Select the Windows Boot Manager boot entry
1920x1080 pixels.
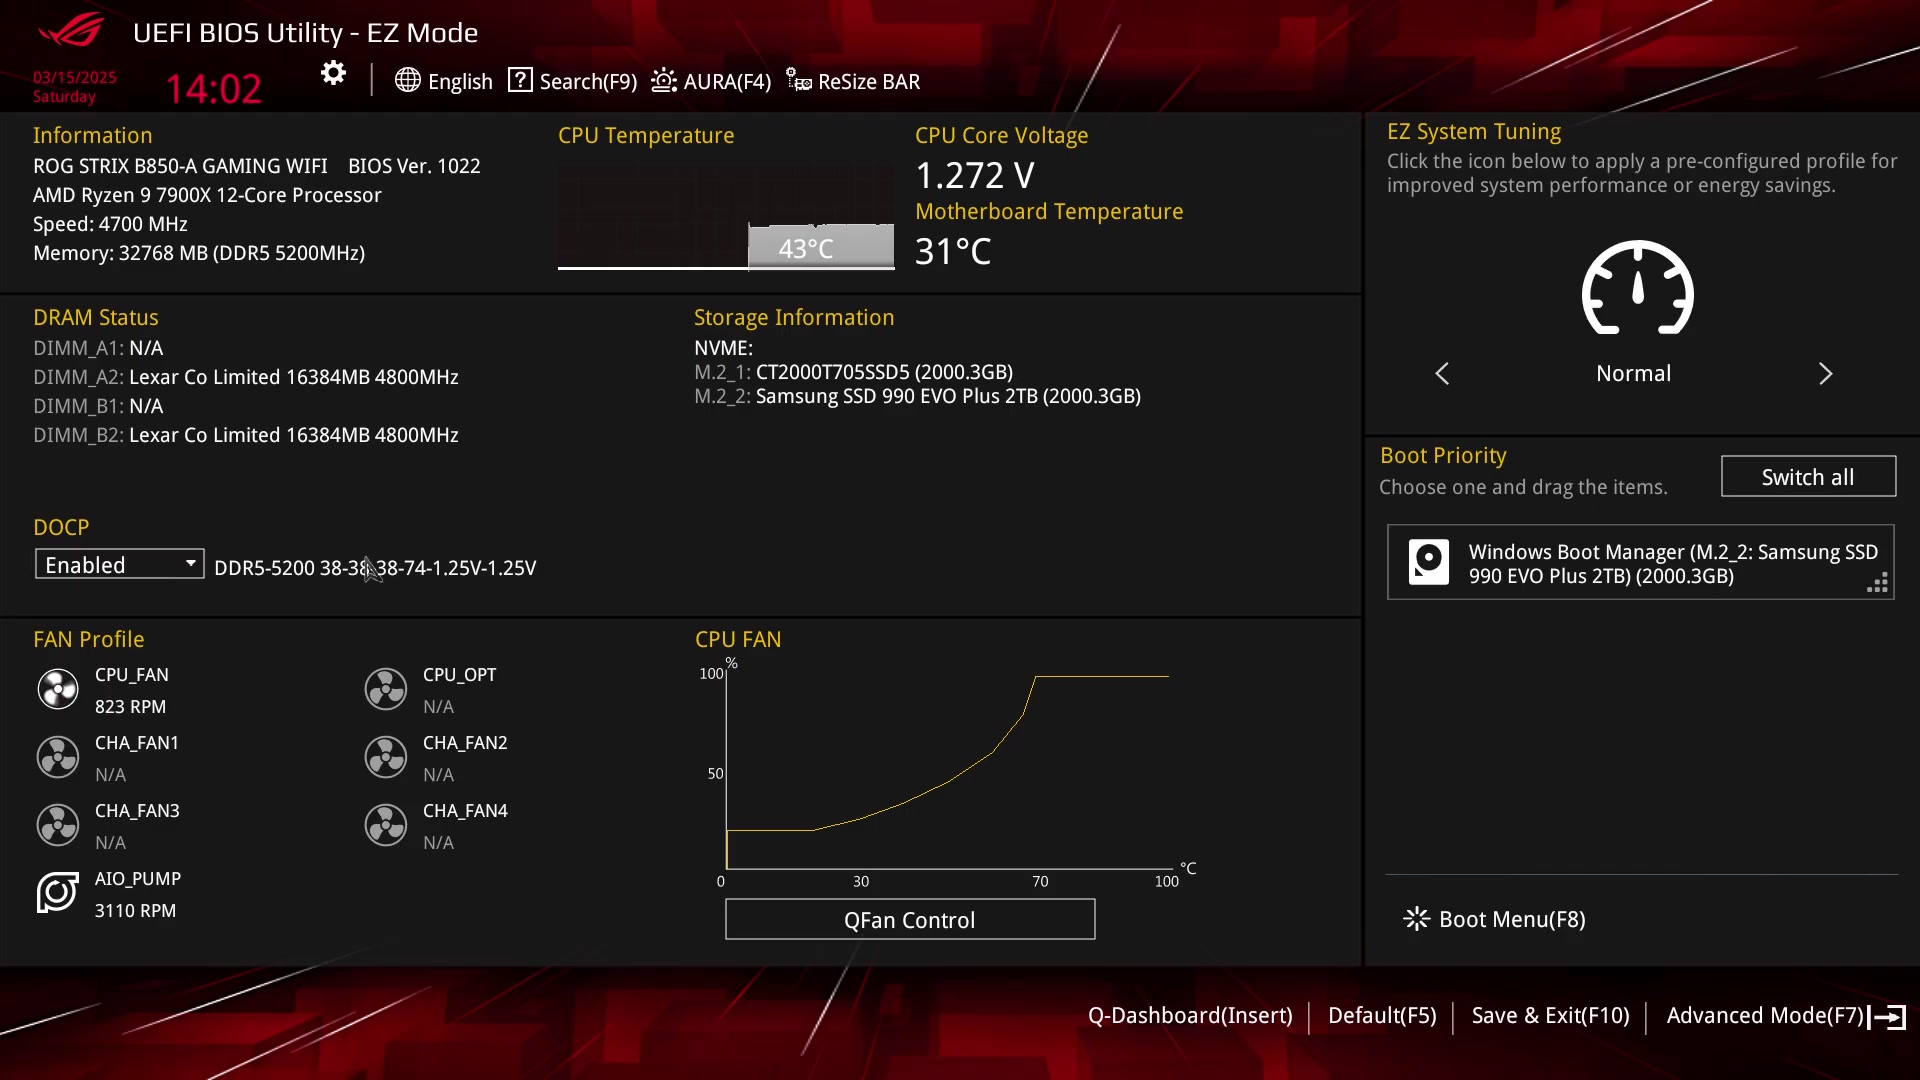[1641, 563]
